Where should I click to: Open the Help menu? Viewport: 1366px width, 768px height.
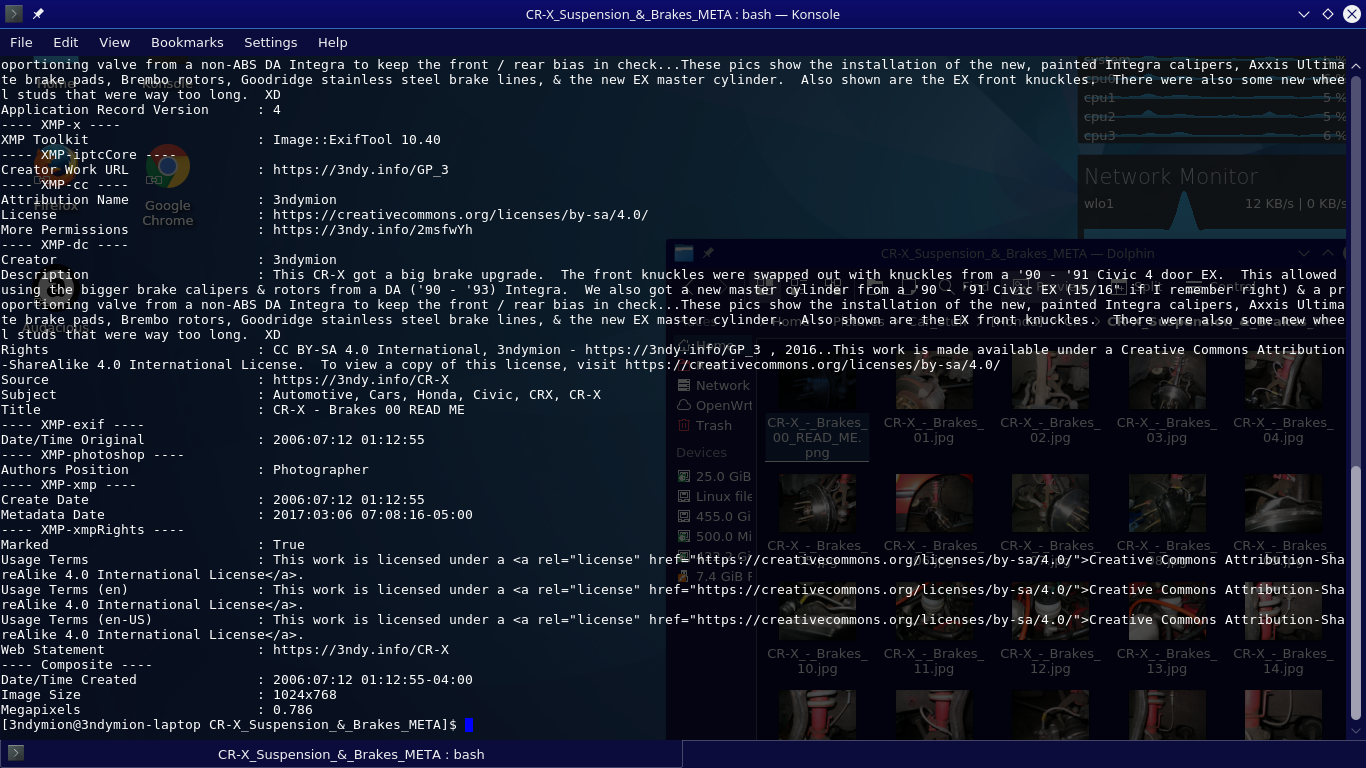333,42
